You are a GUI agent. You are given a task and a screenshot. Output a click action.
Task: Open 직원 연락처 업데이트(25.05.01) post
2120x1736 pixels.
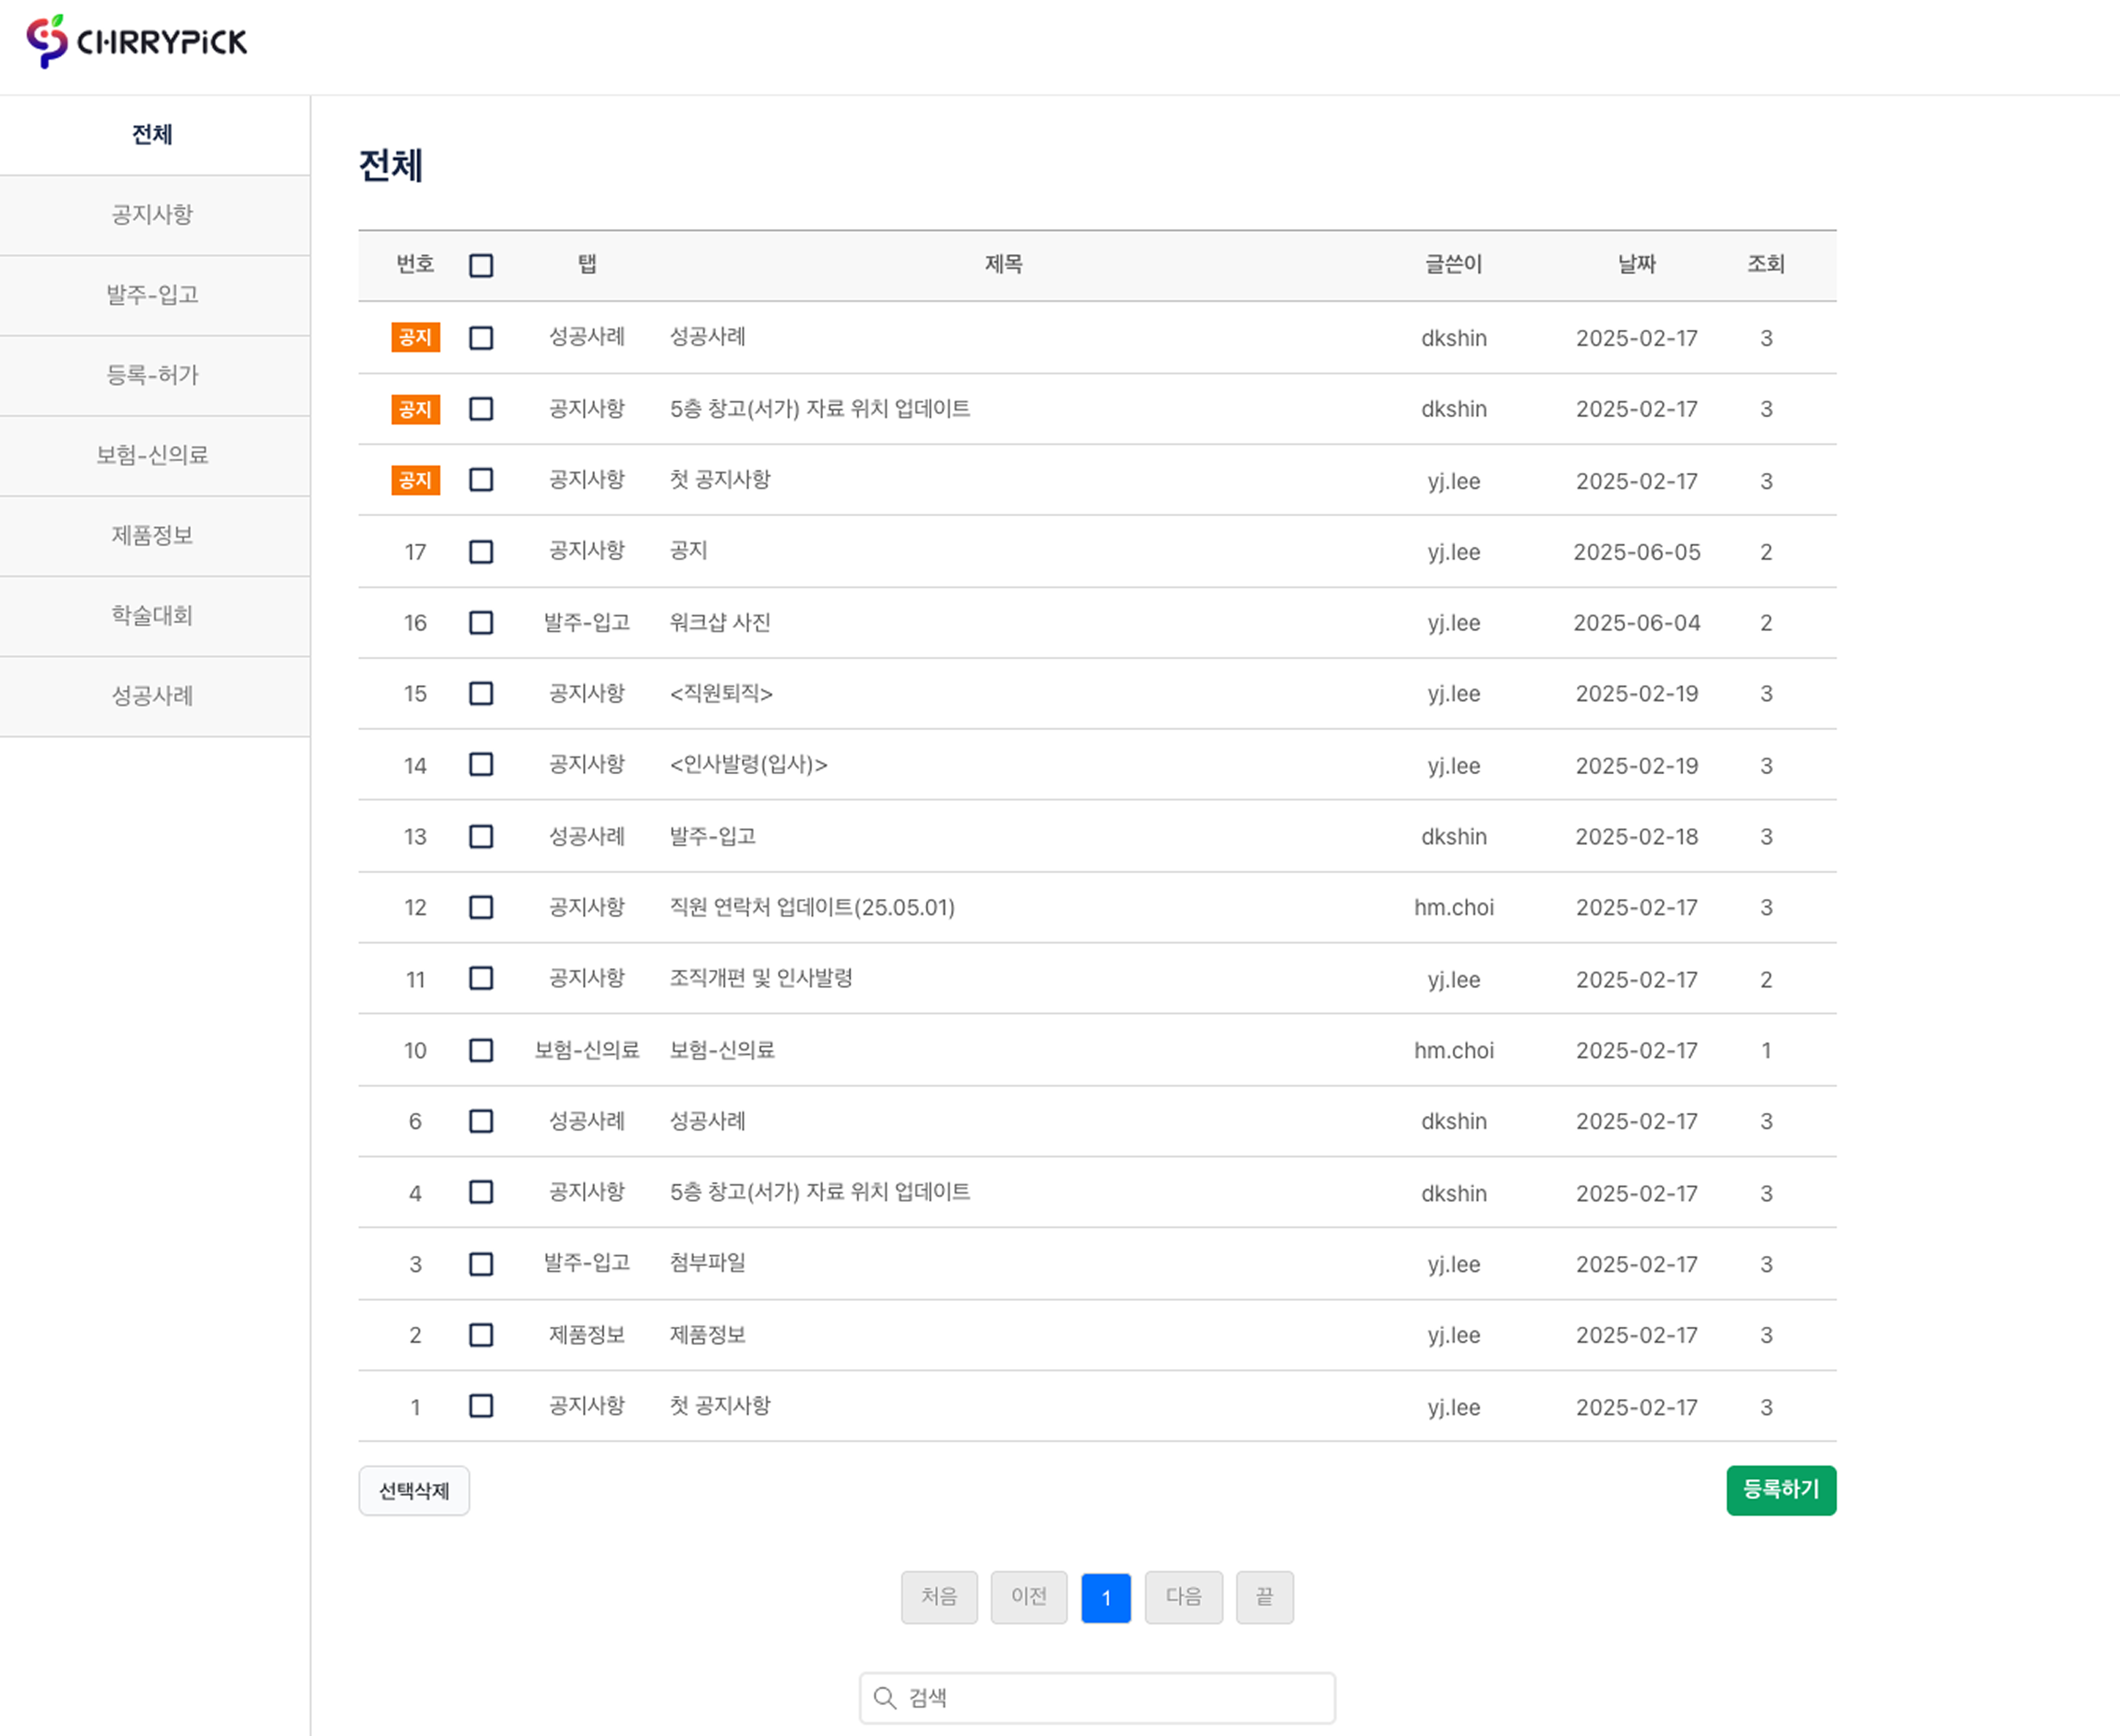tap(812, 907)
